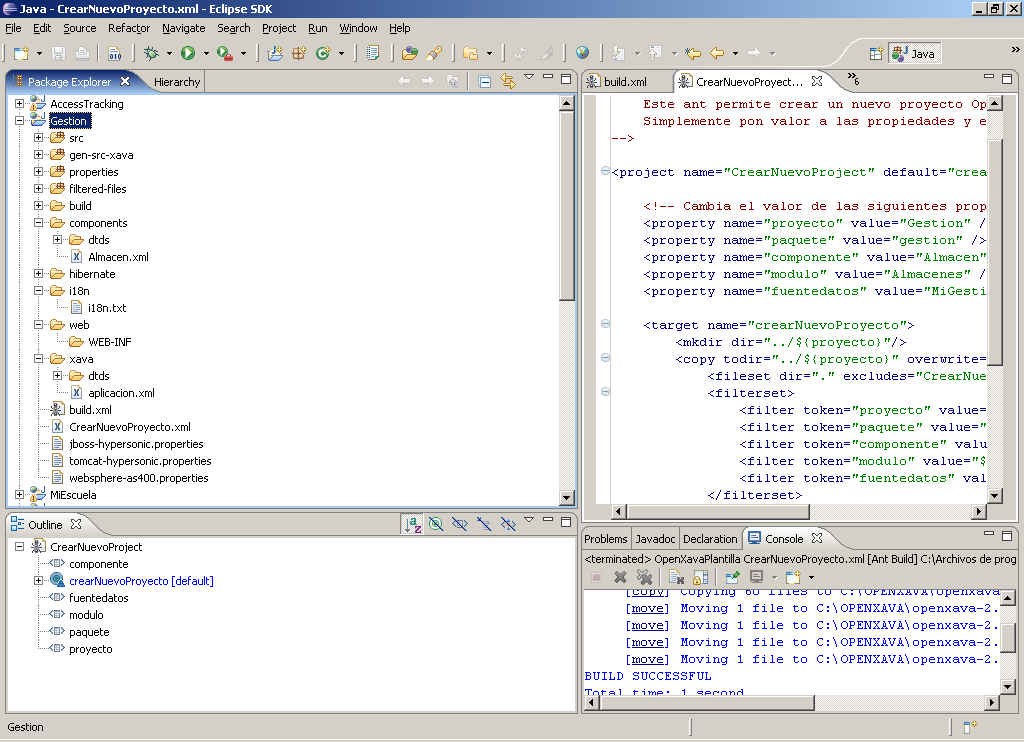1024x742 pixels.
Task: Collapse the components folder in tree
Action: (x=39, y=223)
